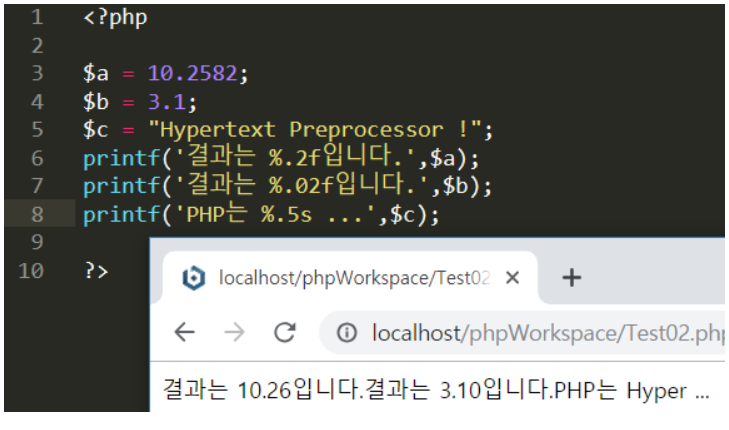Viewport: 729px width, 430px height.
Task: Click the <?php opening tag
Action: coord(115,18)
